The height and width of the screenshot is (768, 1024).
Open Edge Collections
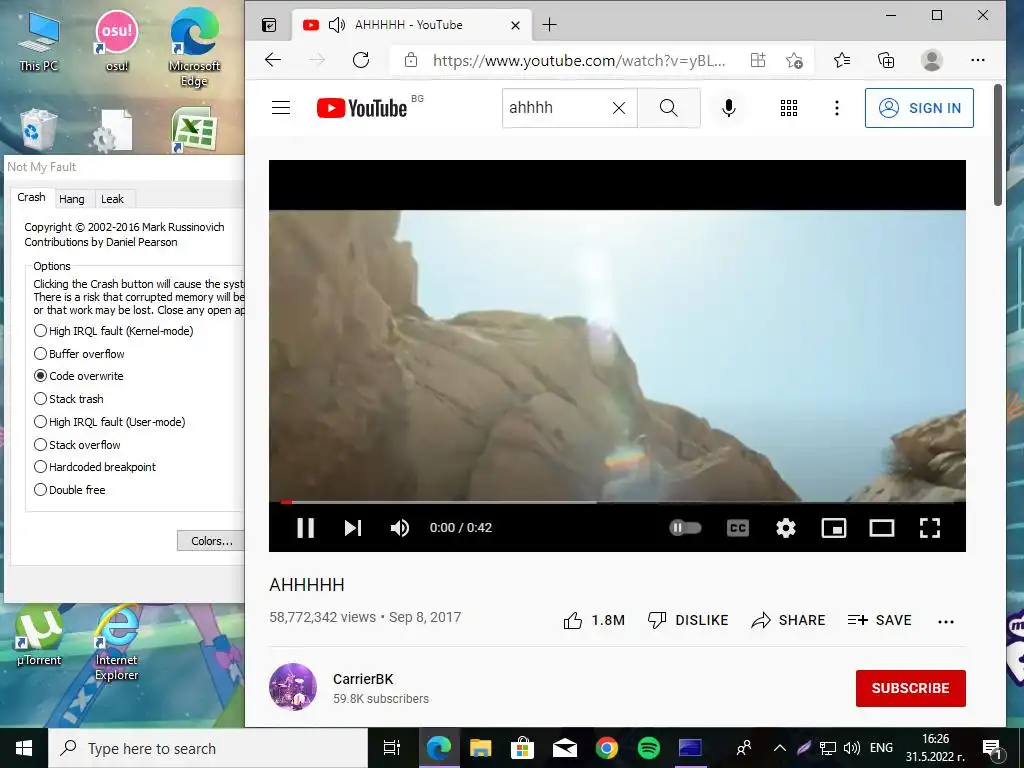coord(886,61)
